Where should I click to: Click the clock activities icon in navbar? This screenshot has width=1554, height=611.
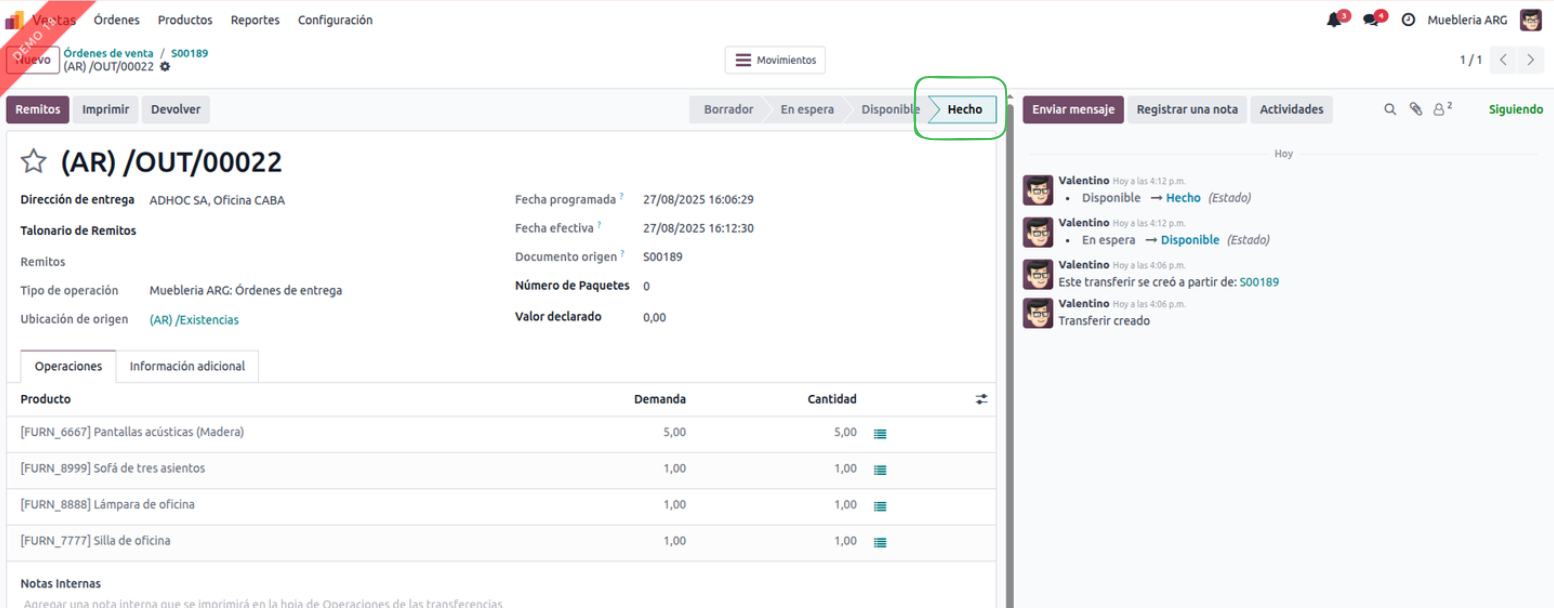click(1408, 20)
